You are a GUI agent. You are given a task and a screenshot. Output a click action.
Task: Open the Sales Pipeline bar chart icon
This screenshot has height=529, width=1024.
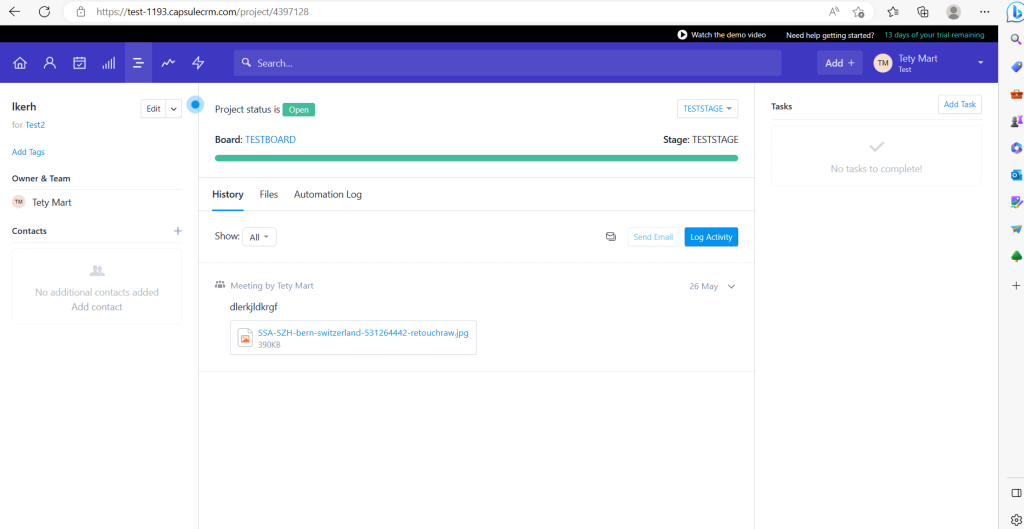click(108, 63)
